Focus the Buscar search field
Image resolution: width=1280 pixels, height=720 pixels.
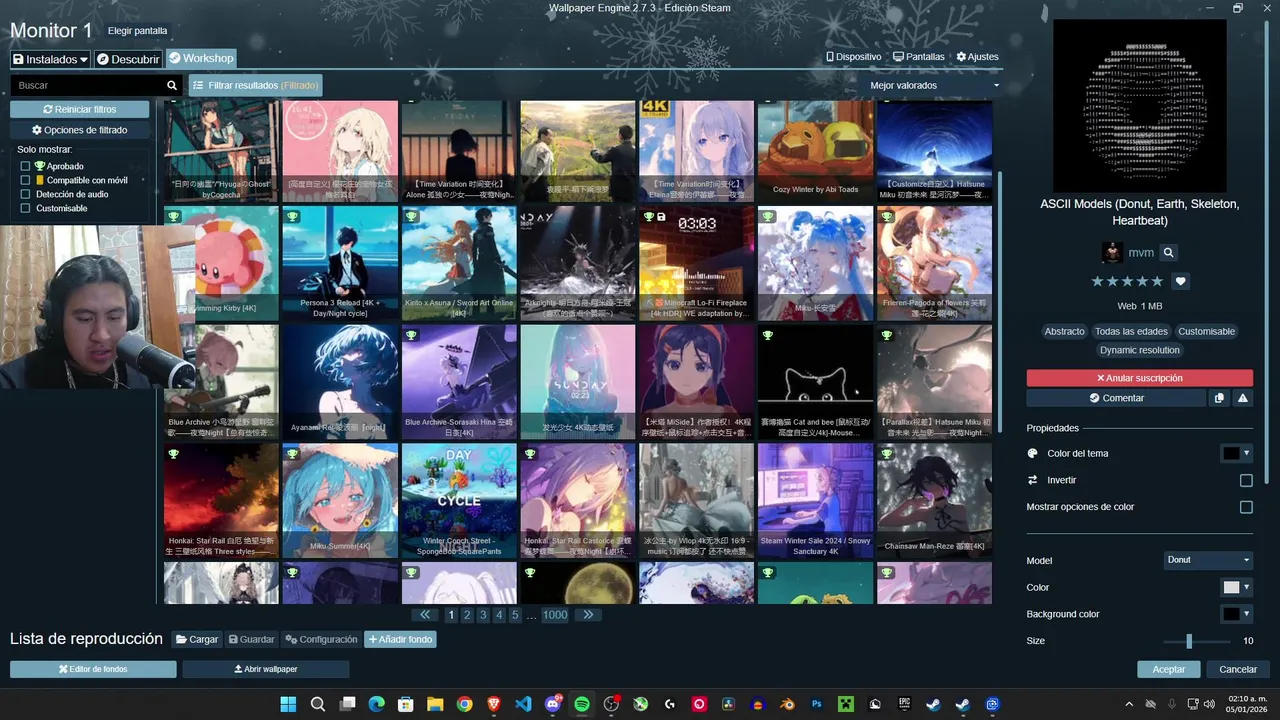tap(88, 86)
